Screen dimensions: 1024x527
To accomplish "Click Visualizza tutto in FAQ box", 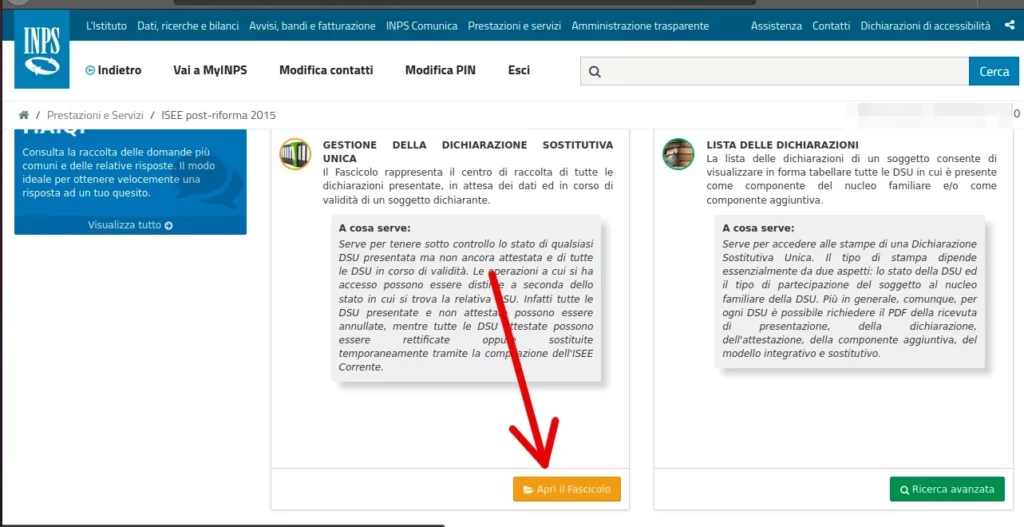I will click(x=131, y=225).
